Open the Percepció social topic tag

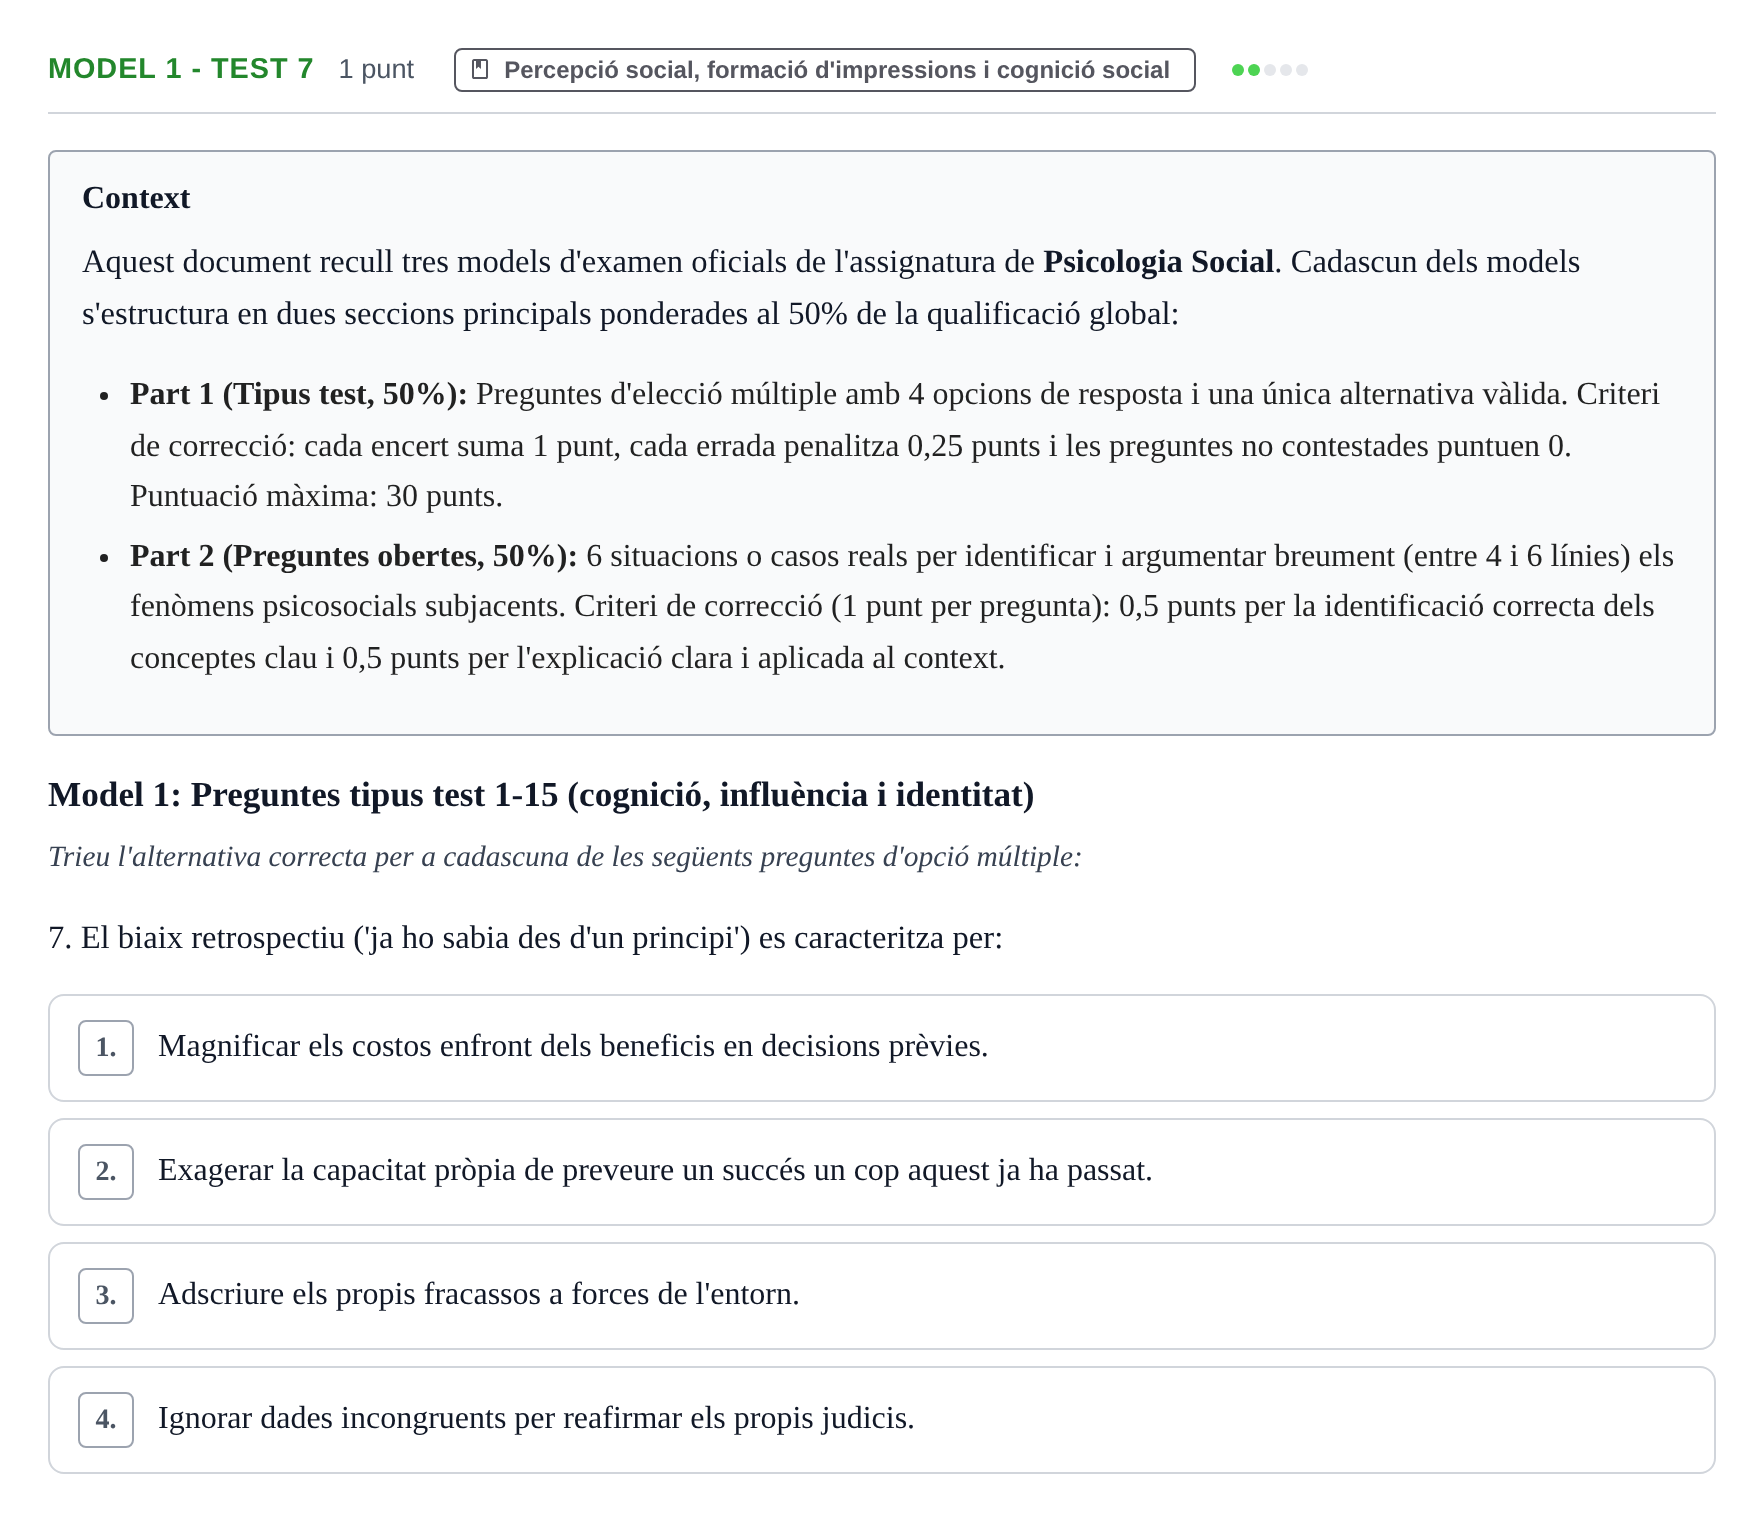pyautogui.click(x=824, y=70)
